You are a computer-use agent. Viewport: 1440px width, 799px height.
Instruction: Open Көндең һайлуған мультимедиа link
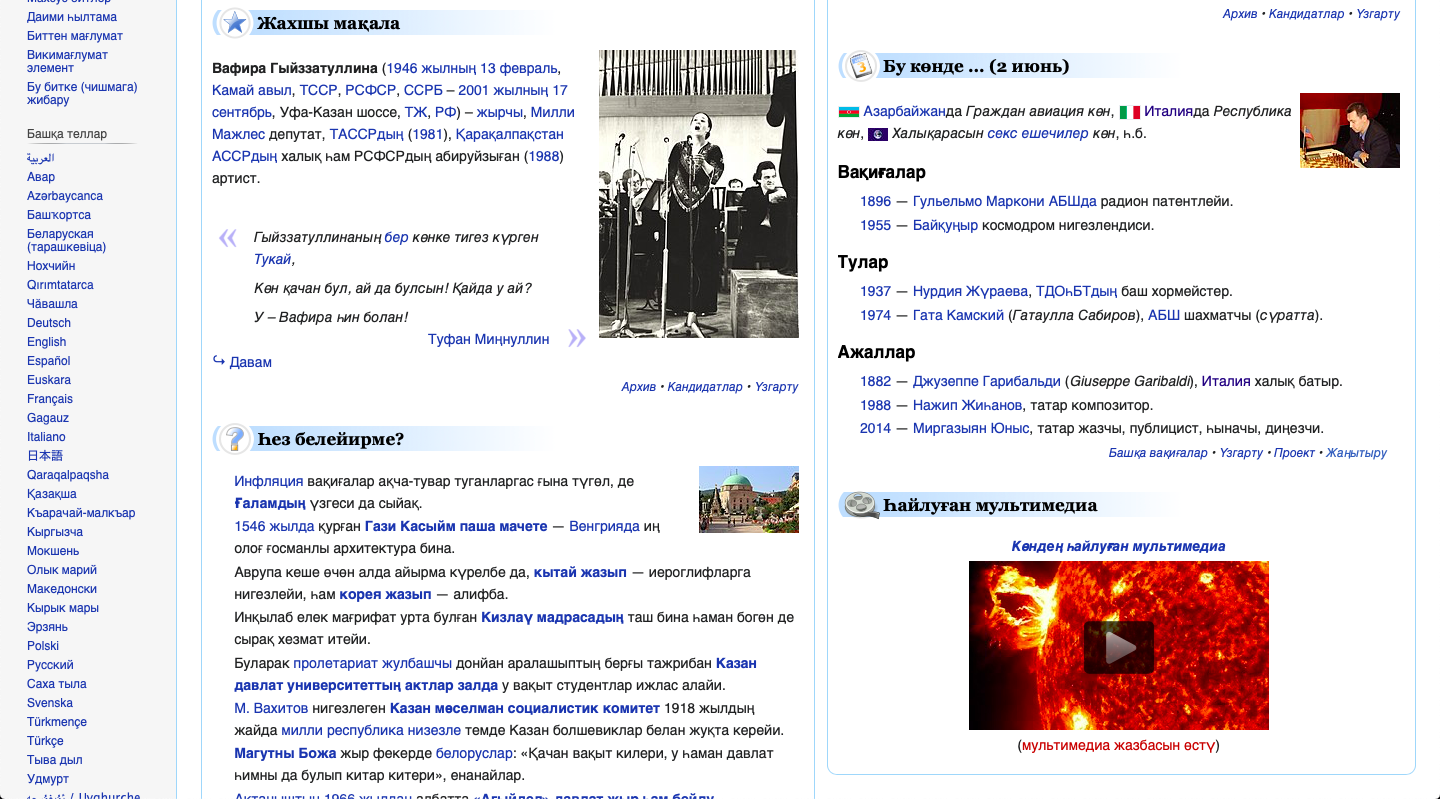point(1118,546)
